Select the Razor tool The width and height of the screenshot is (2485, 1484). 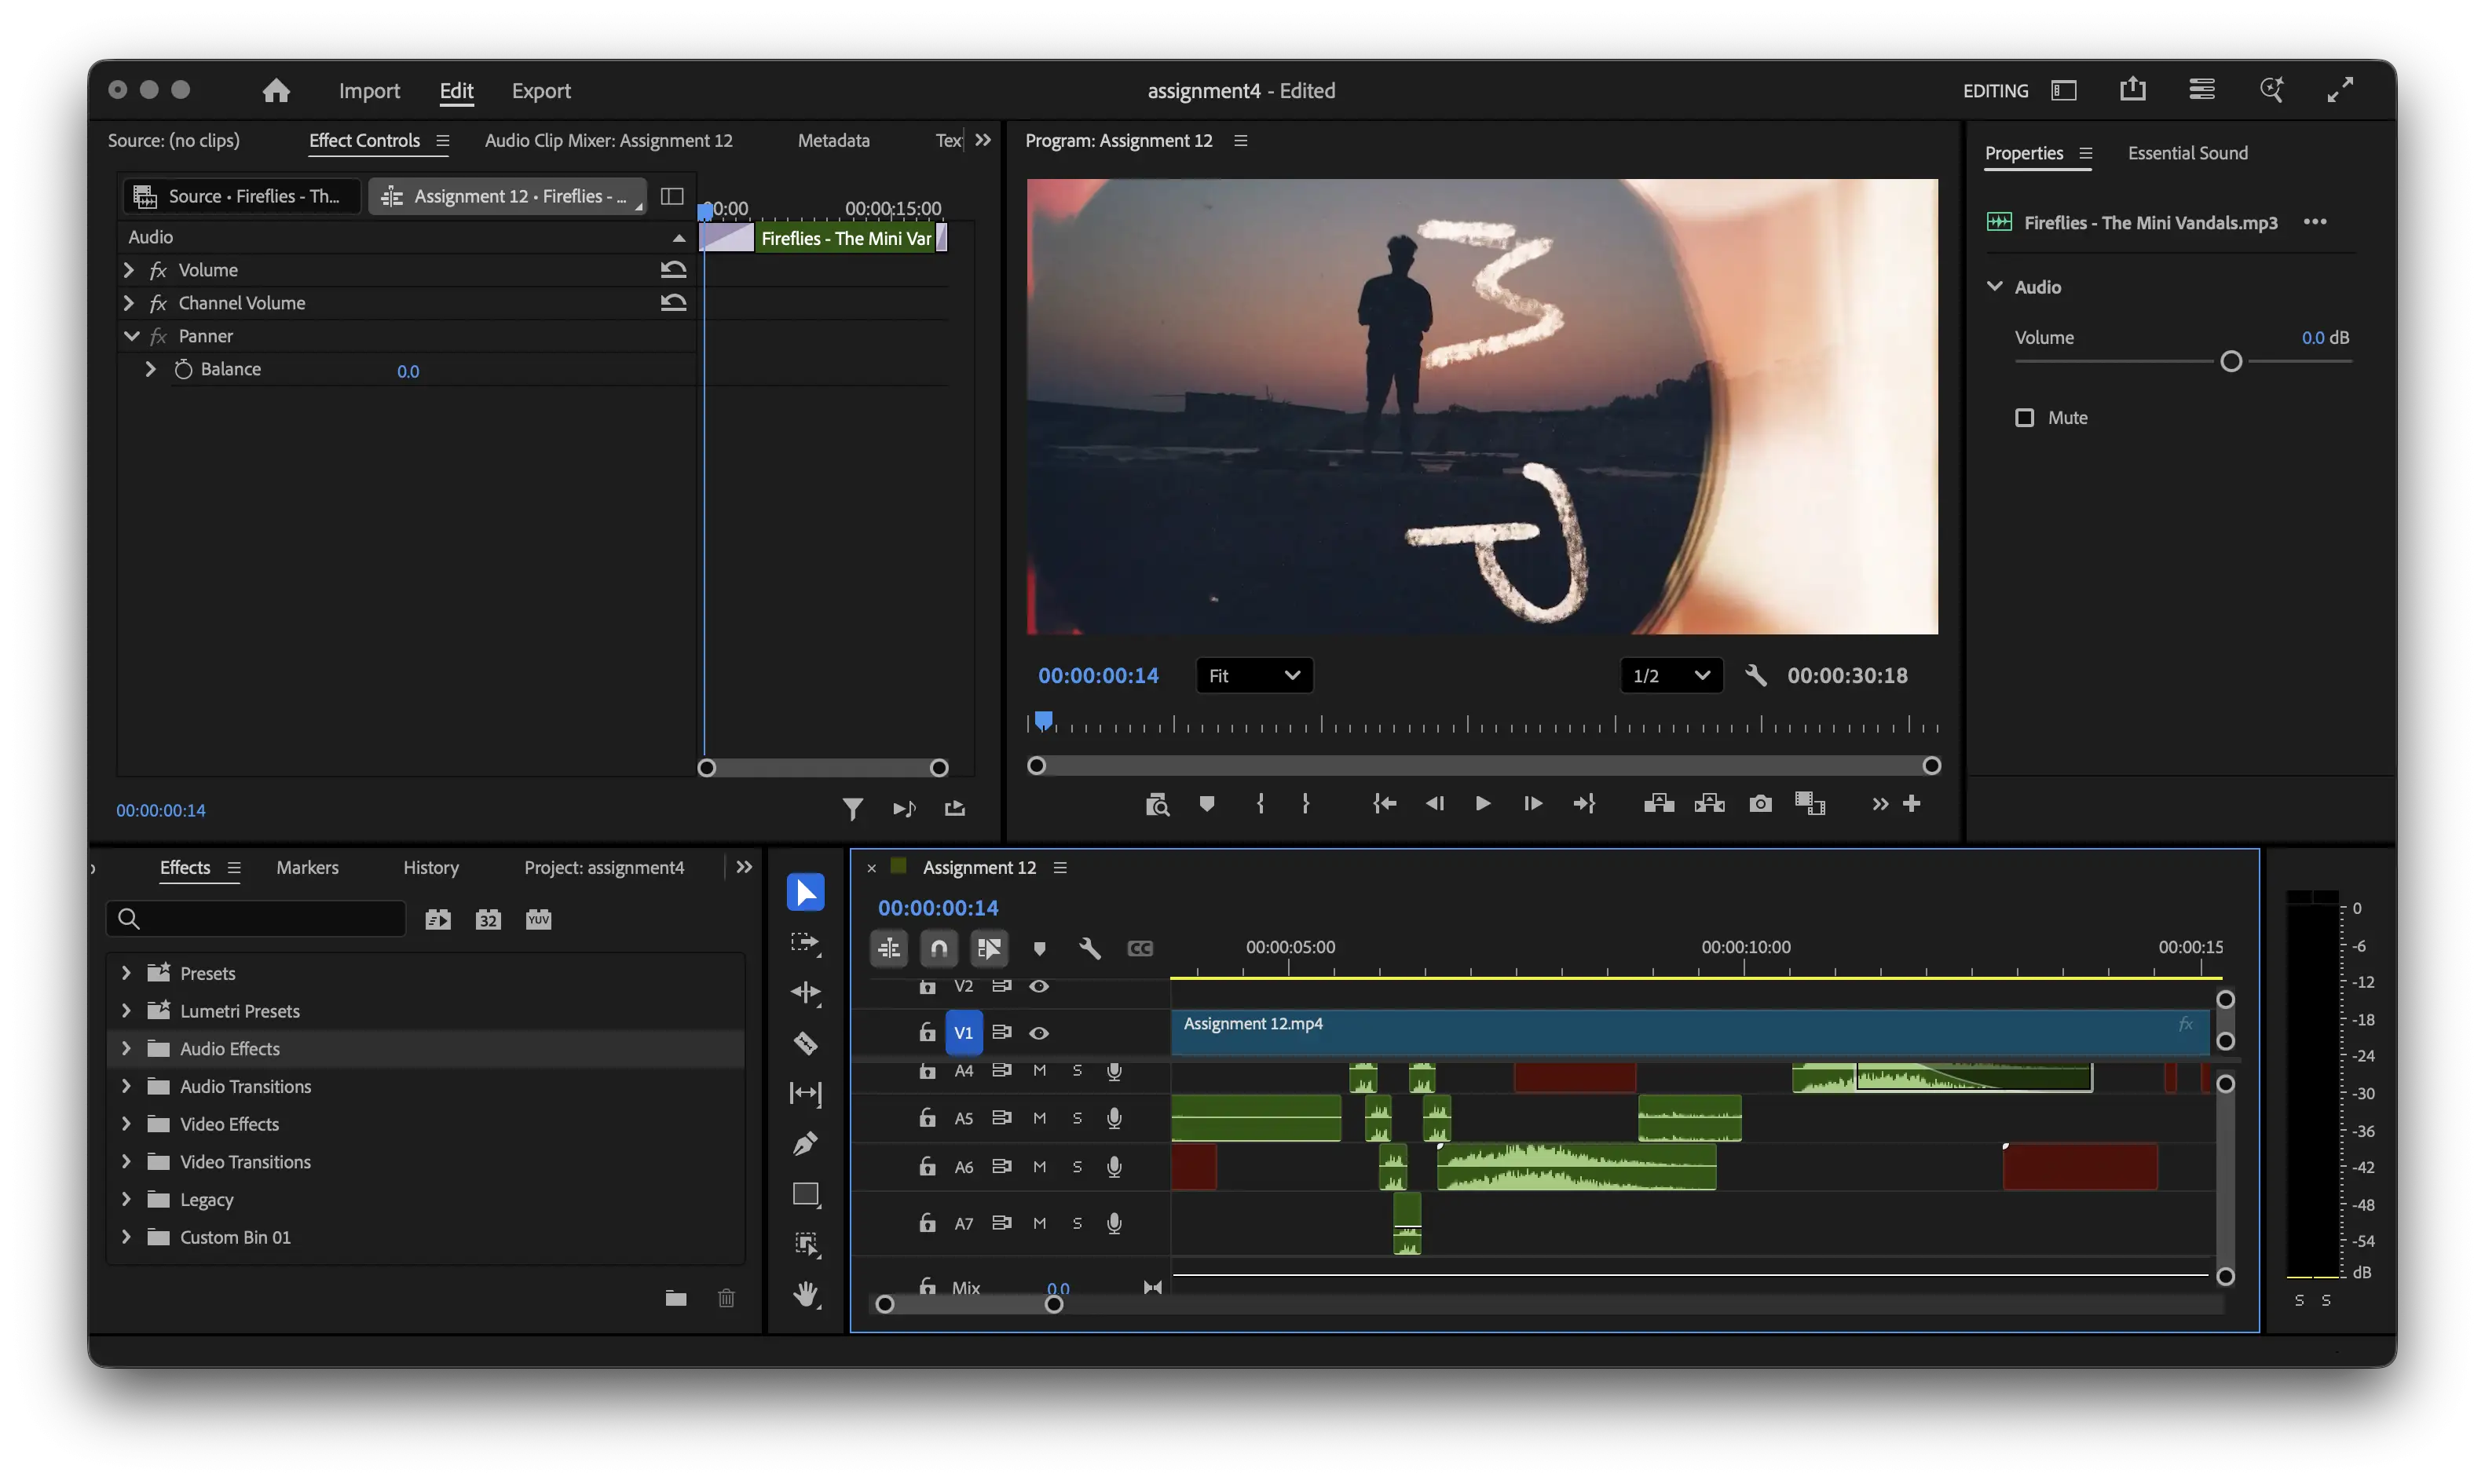tap(805, 1043)
